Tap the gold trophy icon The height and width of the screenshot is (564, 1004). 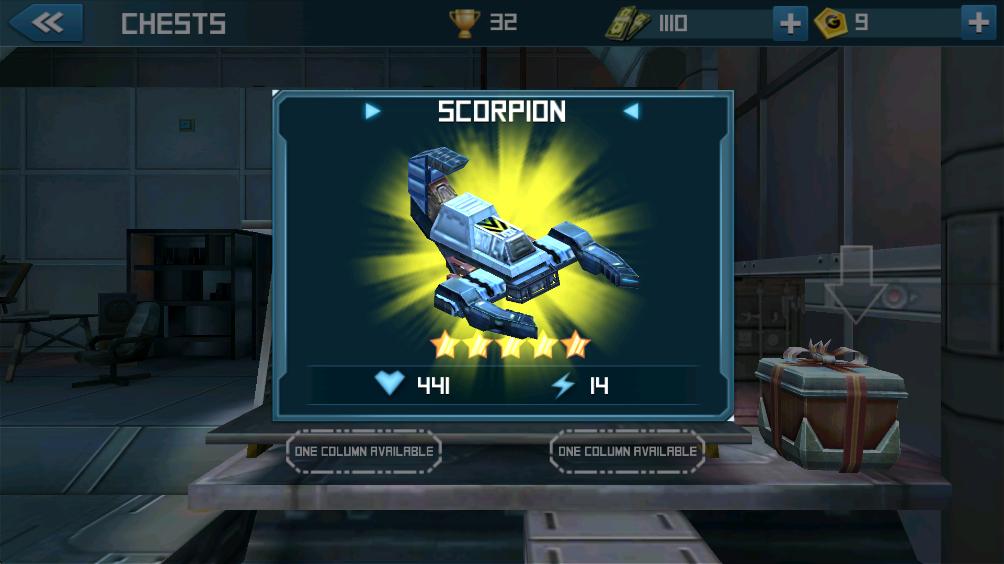coord(464,23)
